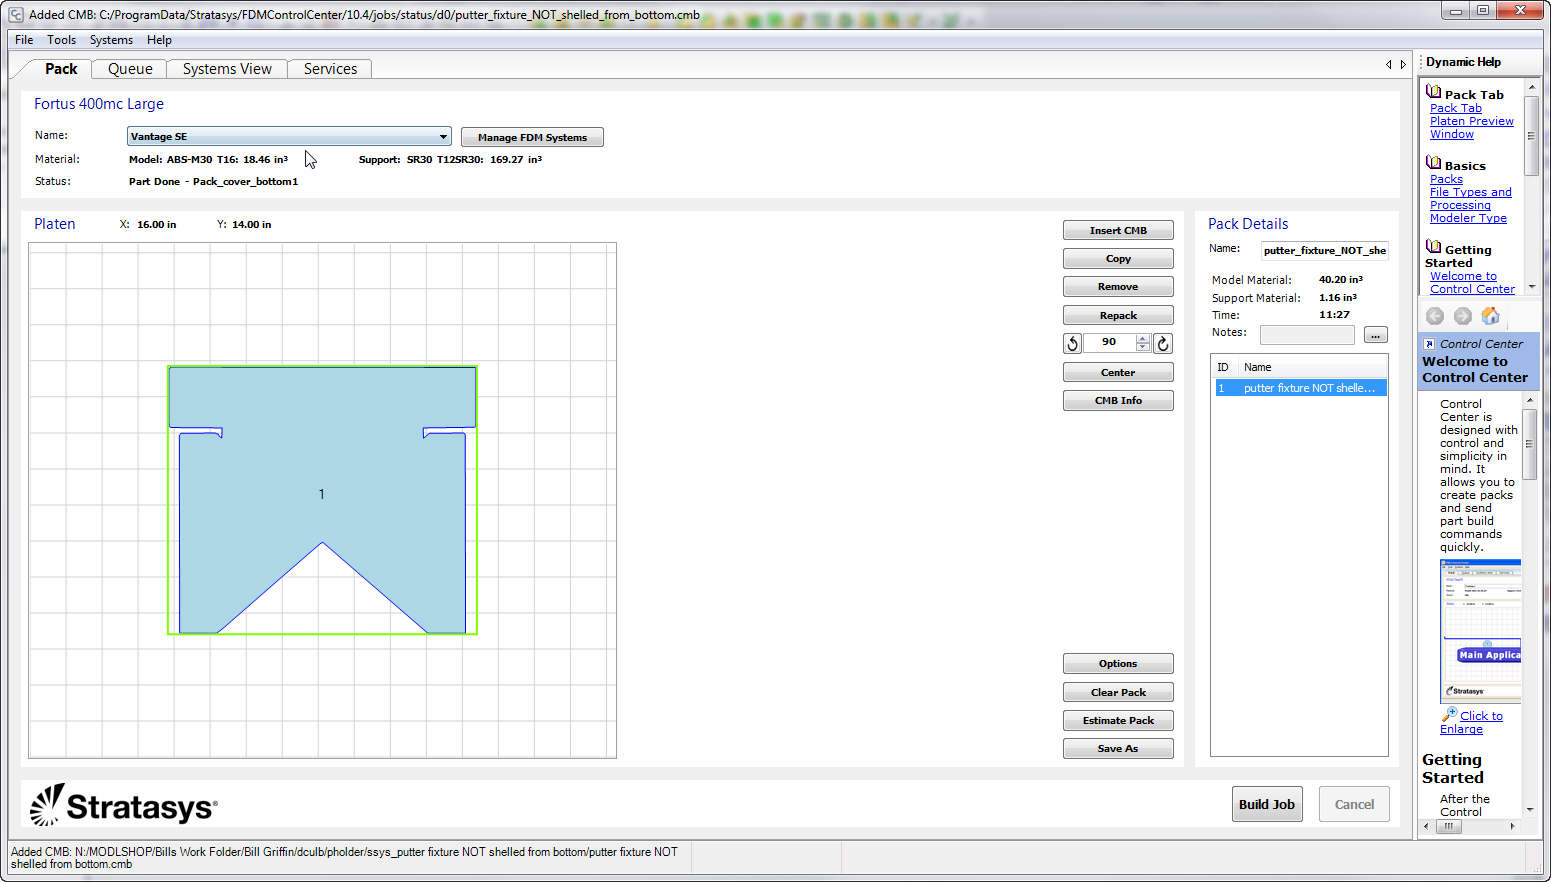Center the part on the platen

click(1118, 373)
